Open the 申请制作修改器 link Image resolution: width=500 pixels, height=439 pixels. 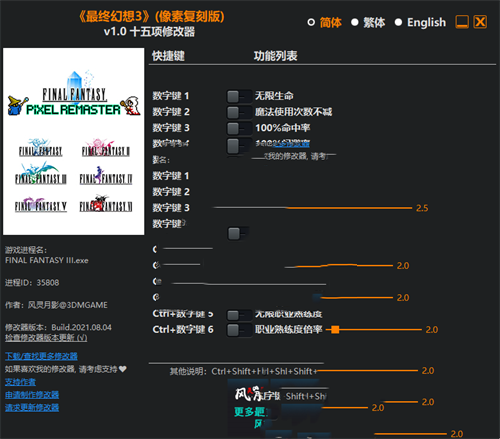tap(32, 395)
